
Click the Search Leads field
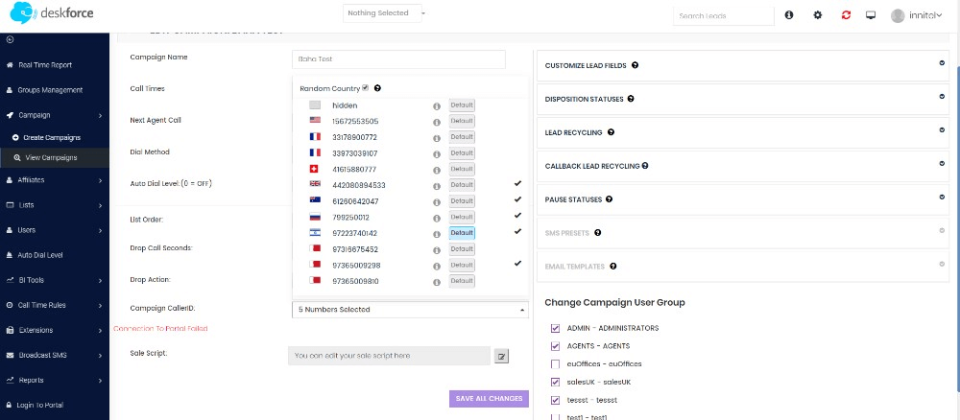click(x=724, y=16)
